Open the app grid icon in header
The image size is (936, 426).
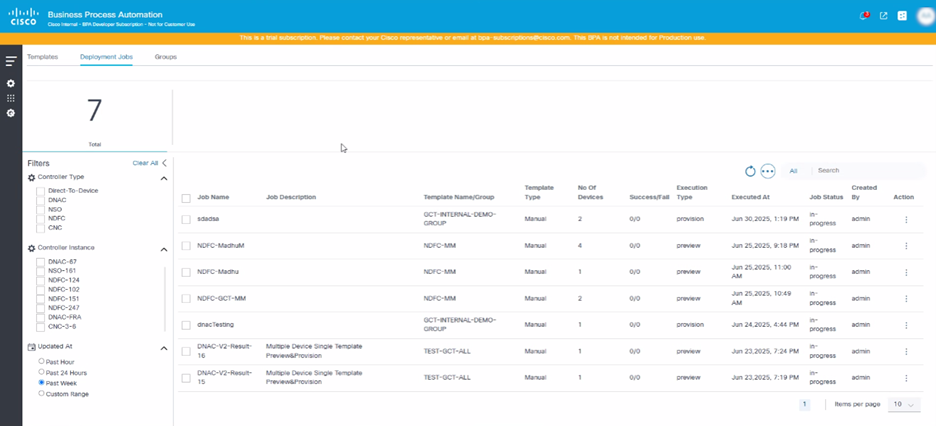(903, 16)
